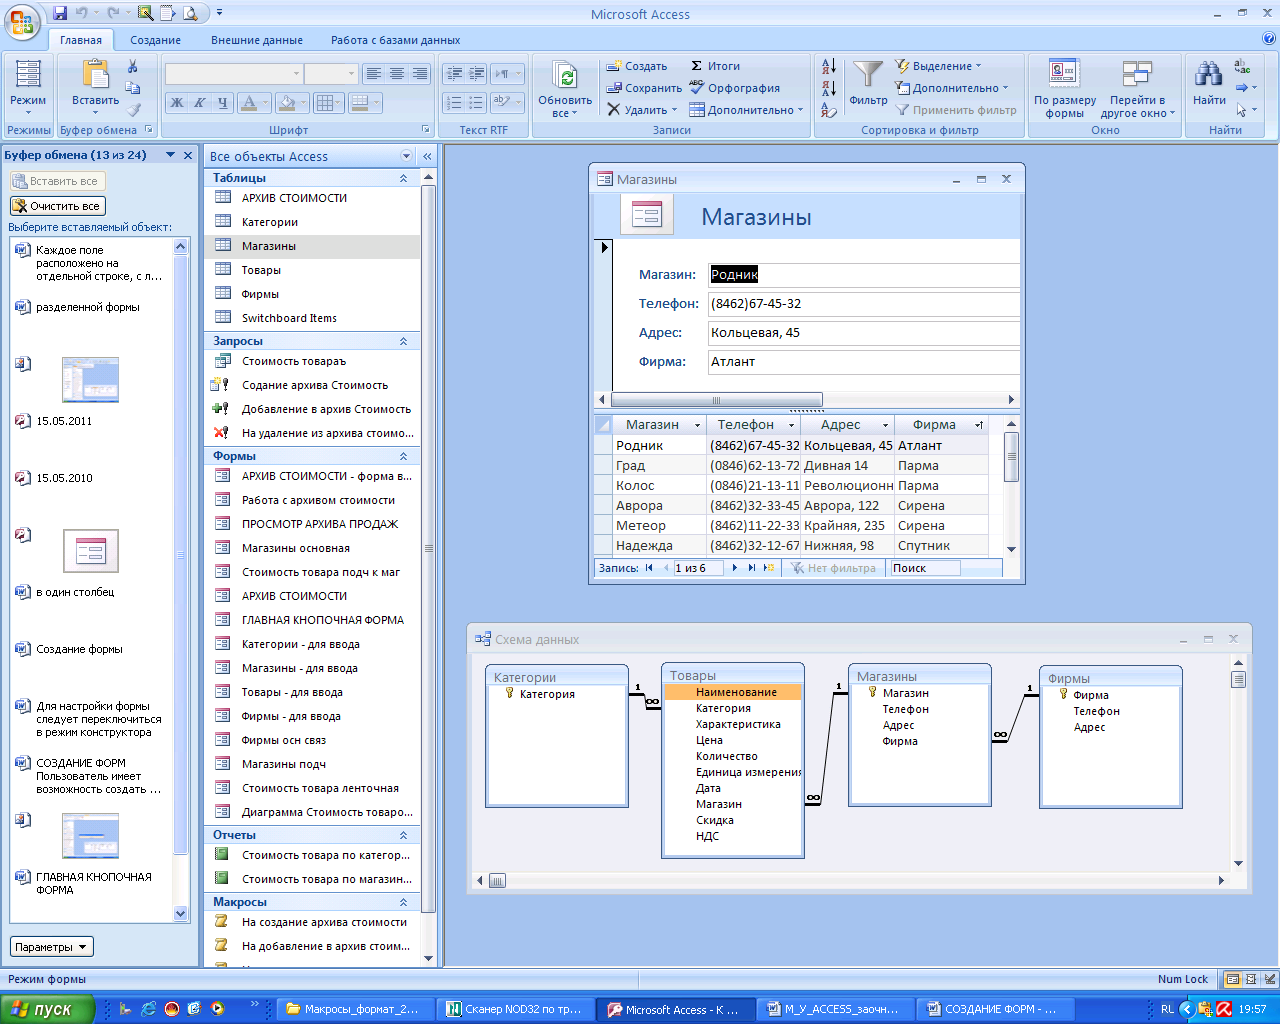Toggle underline formatting (Ч)
Viewport: 1280px width, 1024px height.
tap(223, 102)
